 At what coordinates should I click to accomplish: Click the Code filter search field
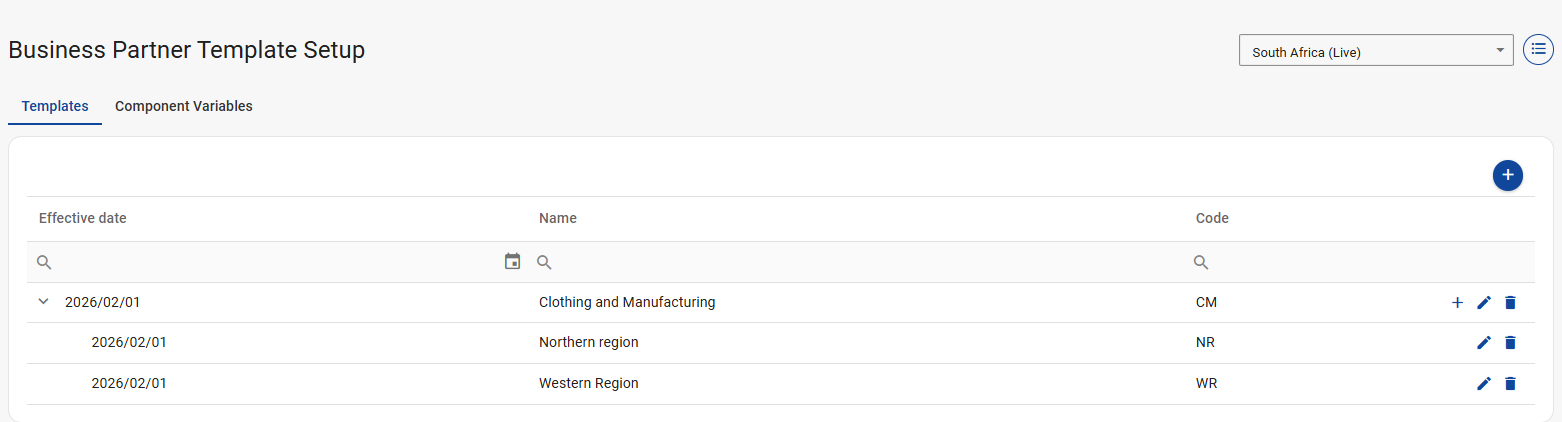click(x=1360, y=262)
